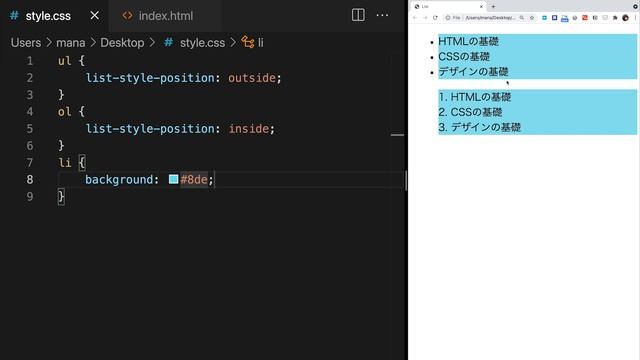The width and height of the screenshot is (640, 360).
Task: Open the style.css breadcrumb item
Action: pos(202,42)
